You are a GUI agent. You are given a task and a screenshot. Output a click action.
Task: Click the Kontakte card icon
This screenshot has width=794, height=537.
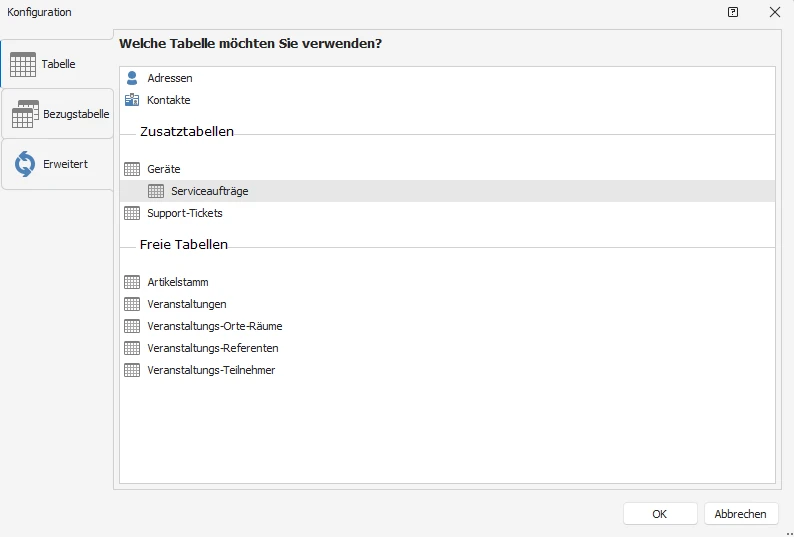point(132,100)
